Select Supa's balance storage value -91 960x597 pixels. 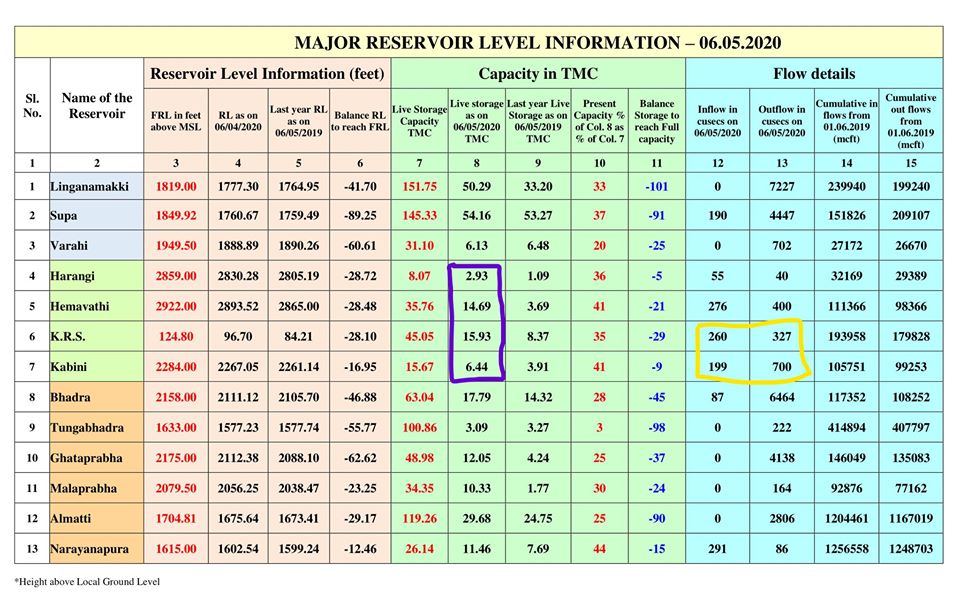click(x=656, y=216)
